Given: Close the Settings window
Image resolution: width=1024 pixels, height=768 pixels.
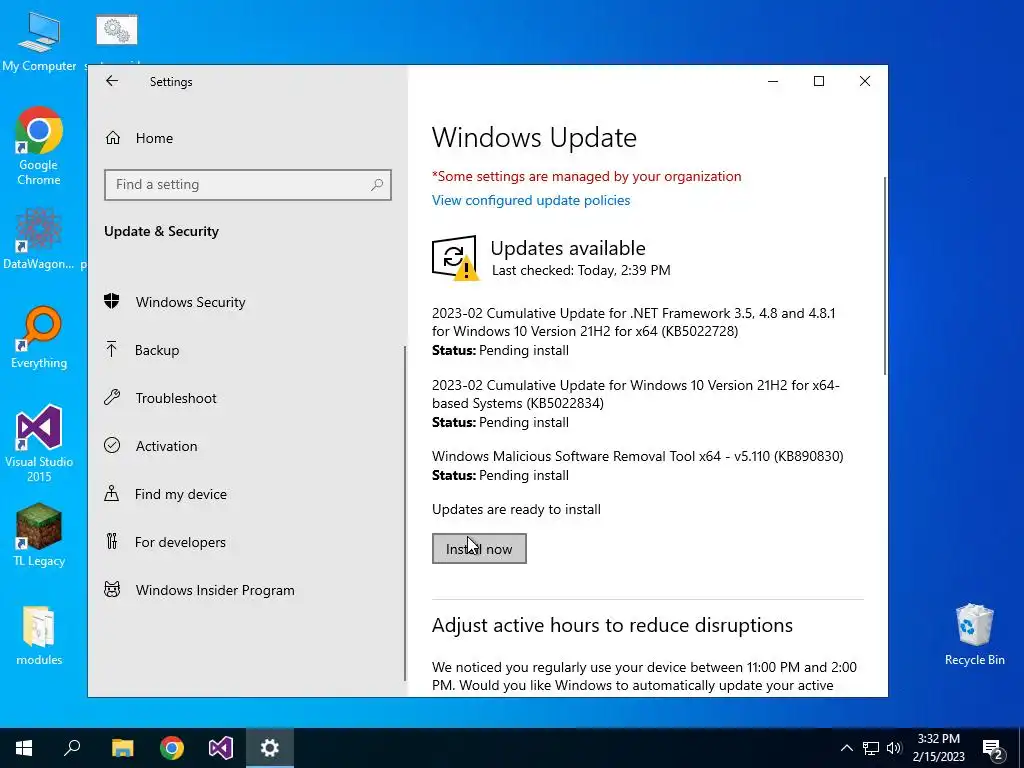Looking at the screenshot, I should [865, 81].
